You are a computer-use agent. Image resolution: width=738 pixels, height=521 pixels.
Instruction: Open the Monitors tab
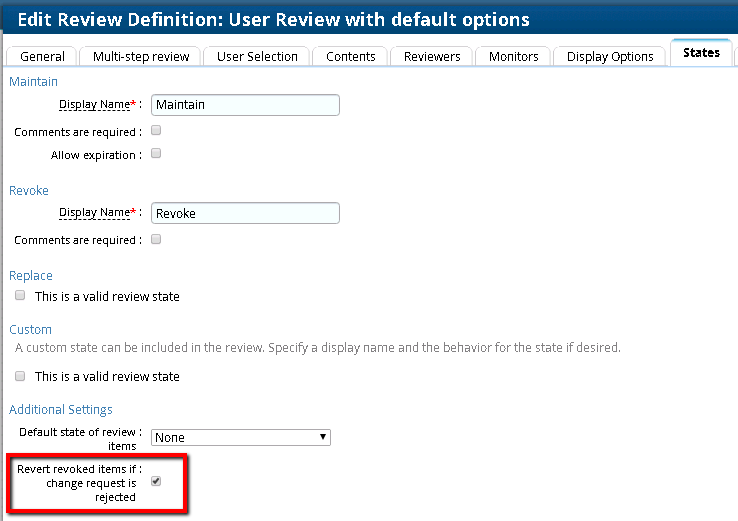click(x=514, y=57)
